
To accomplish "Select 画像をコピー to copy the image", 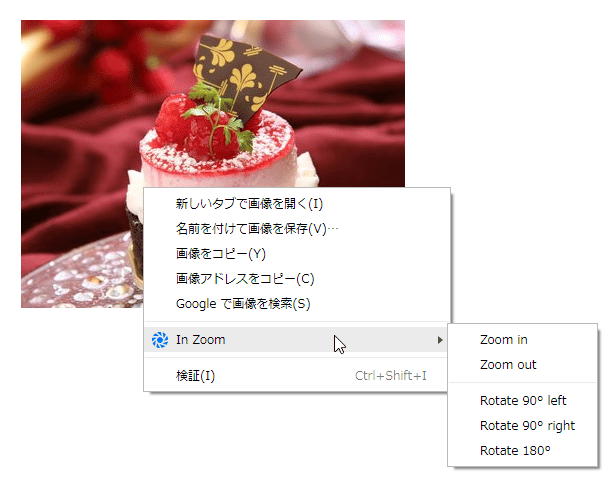I will tap(221, 254).
